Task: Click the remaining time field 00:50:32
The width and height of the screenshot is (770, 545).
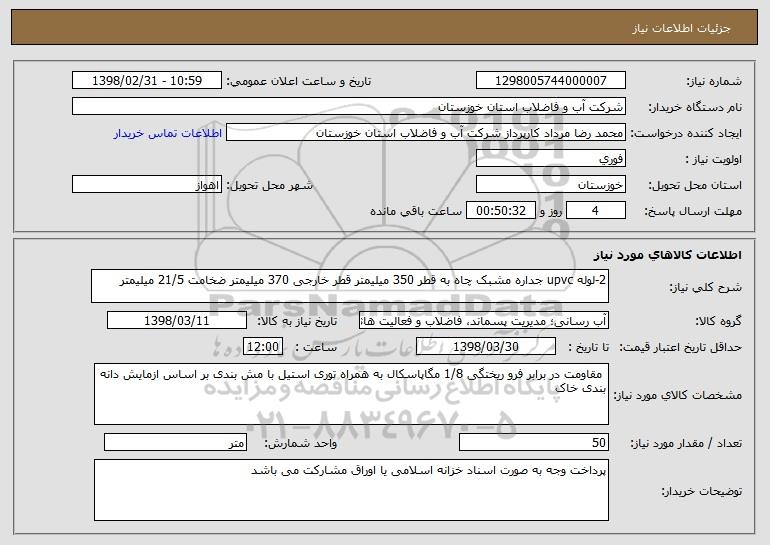Action: coord(500,211)
